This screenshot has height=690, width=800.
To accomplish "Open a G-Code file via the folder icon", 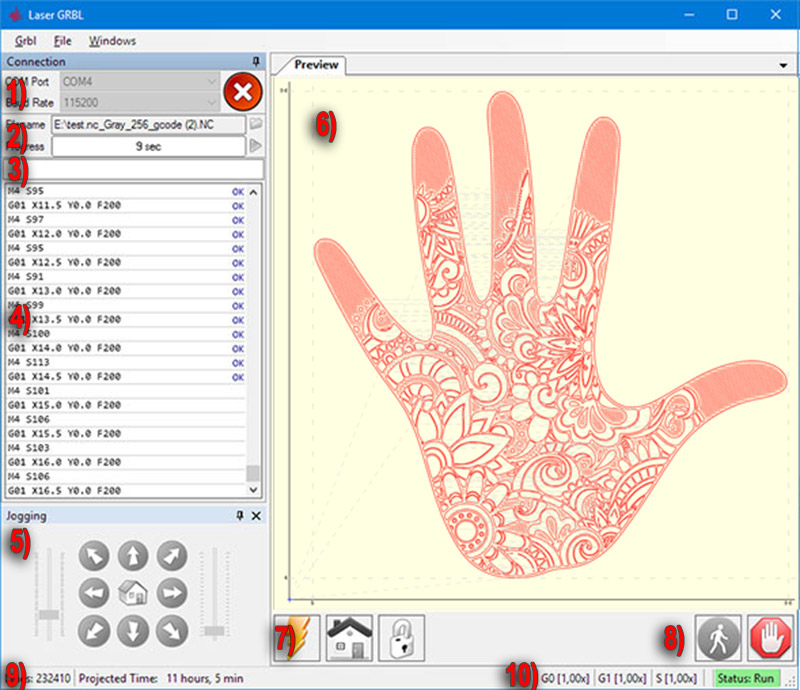I will [257, 124].
